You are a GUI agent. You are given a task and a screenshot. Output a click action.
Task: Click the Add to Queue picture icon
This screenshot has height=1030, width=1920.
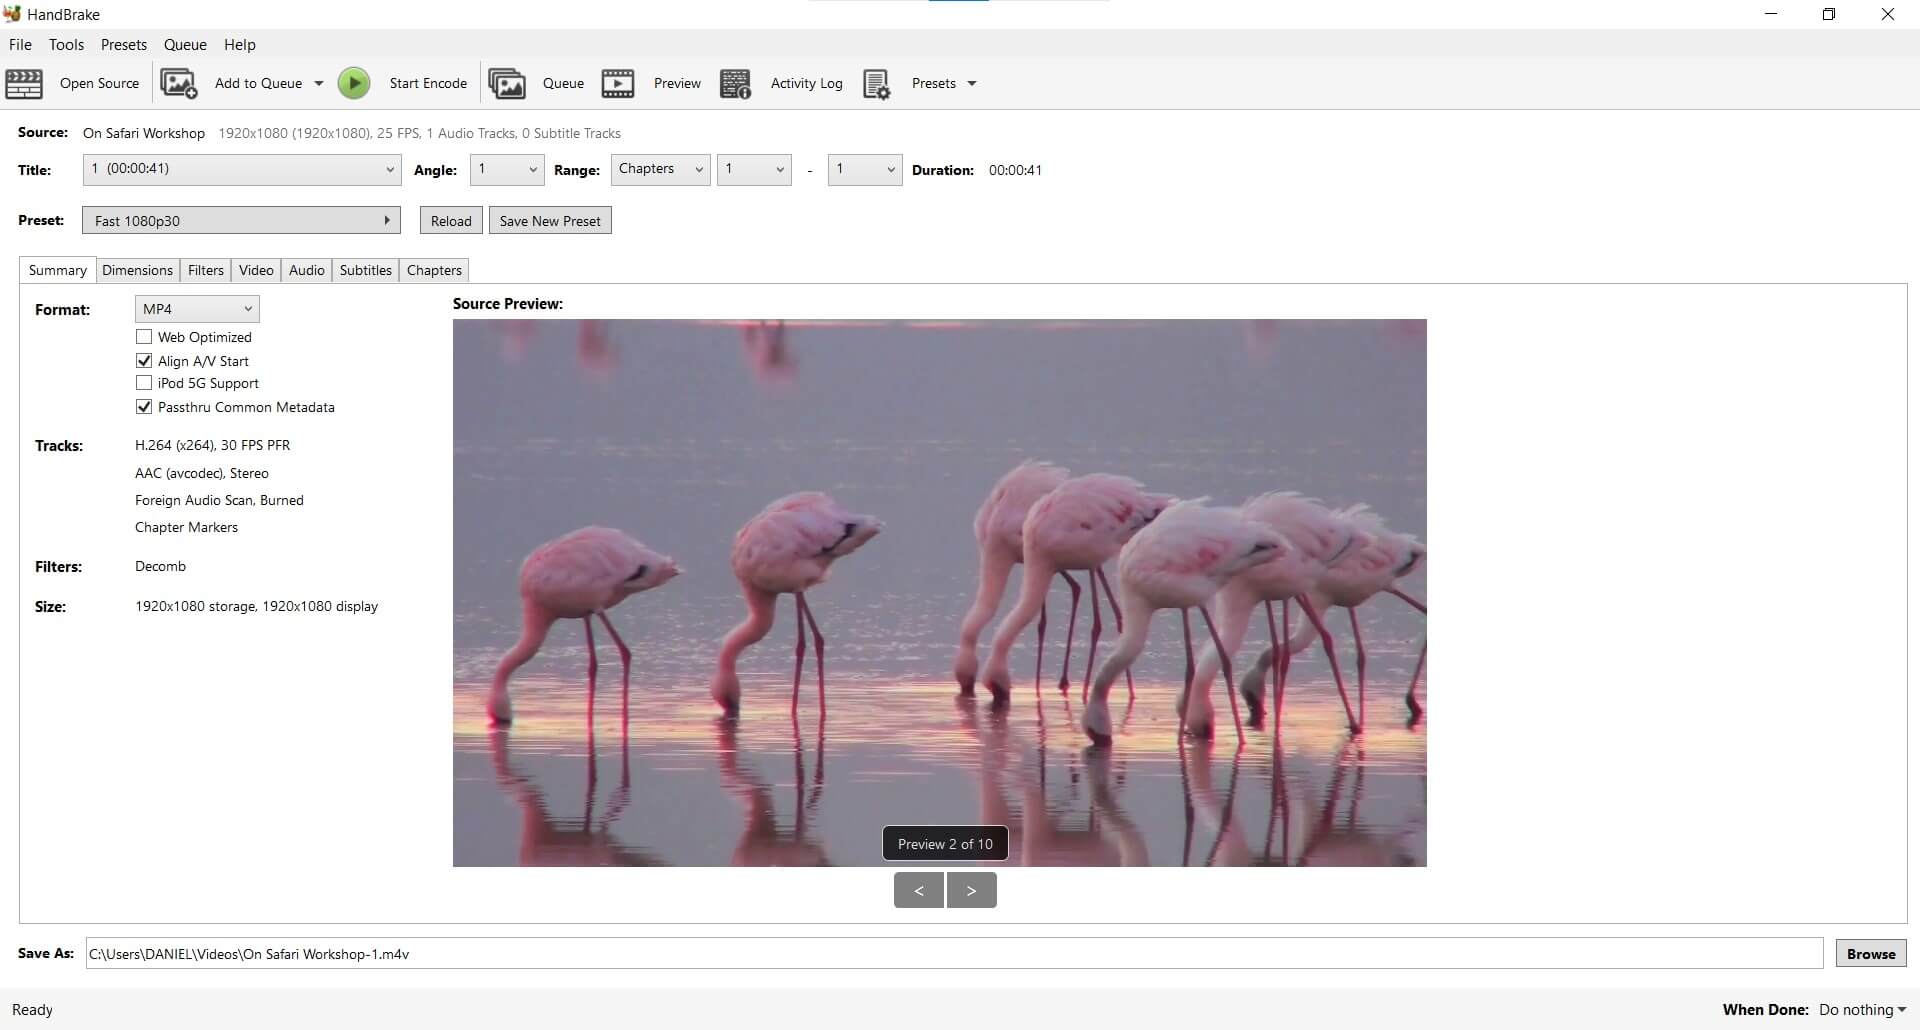point(179,83)
